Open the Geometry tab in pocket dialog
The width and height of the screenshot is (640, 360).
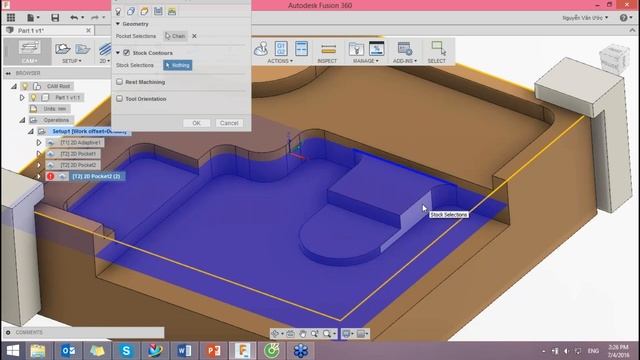coord(131,11)
